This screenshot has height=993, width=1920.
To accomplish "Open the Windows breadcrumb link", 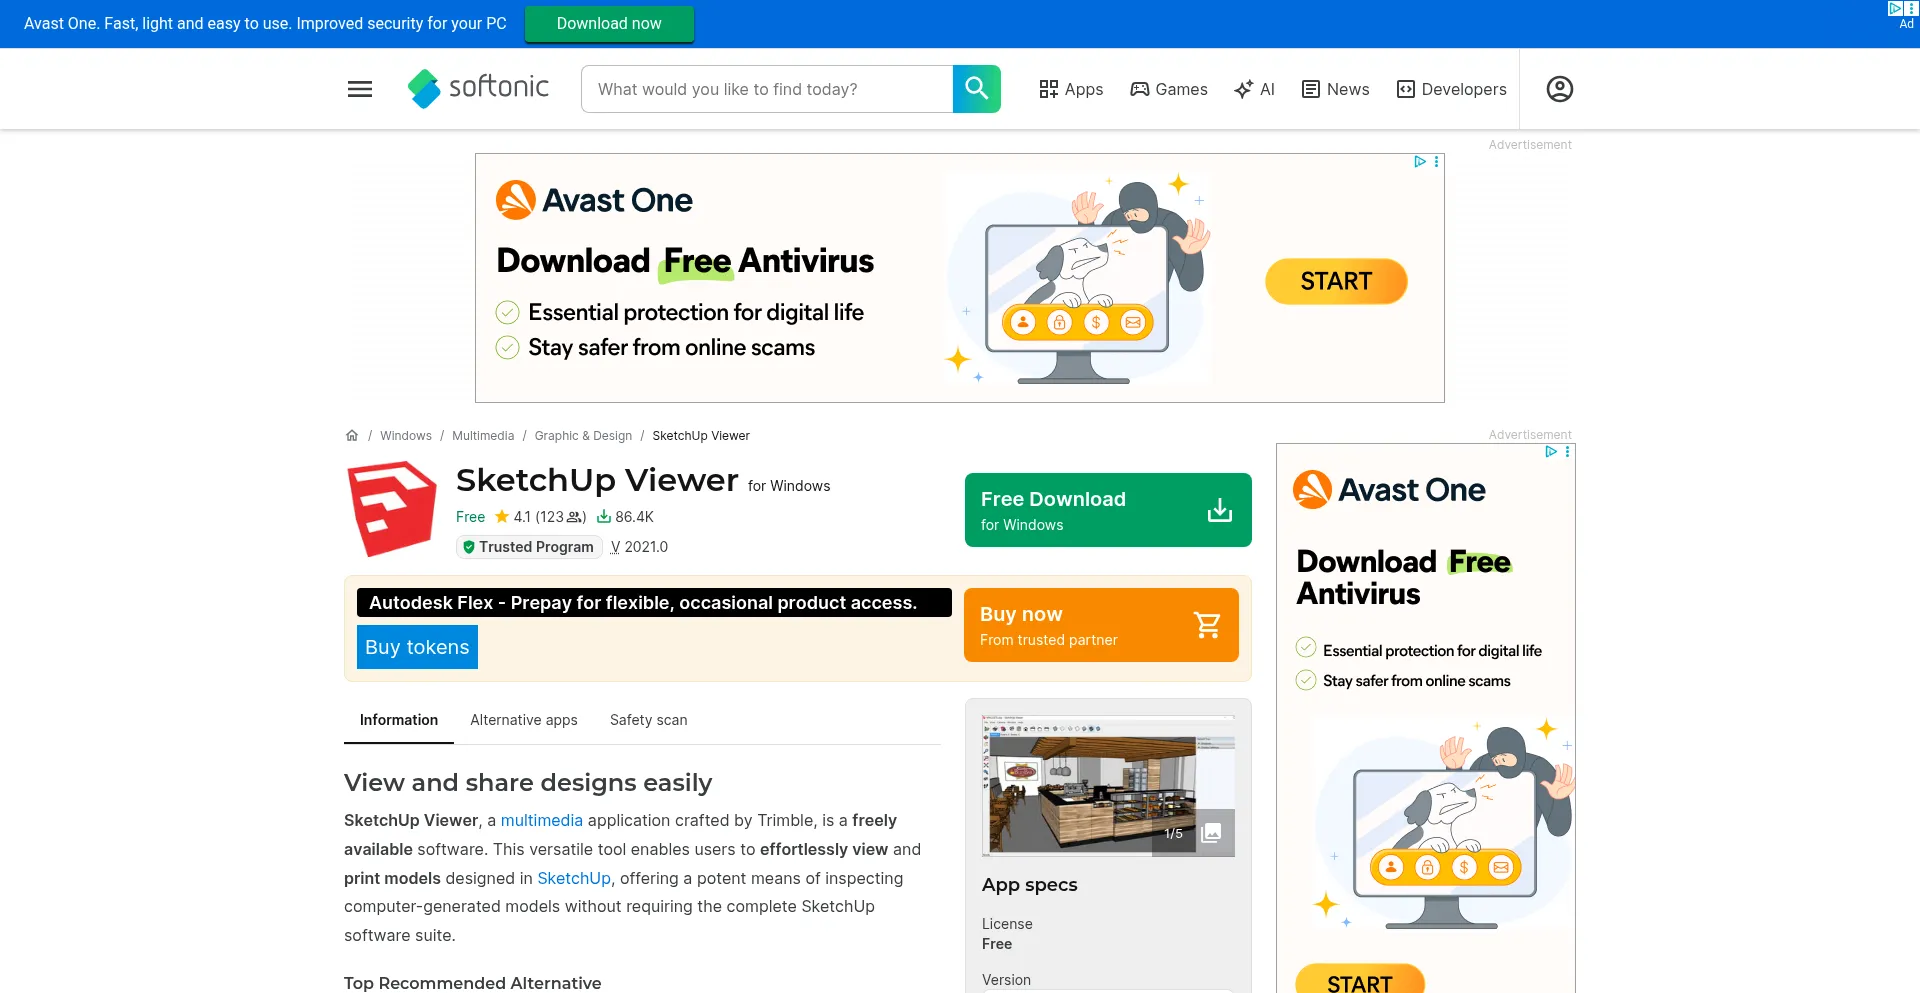I will coord(406,436).
